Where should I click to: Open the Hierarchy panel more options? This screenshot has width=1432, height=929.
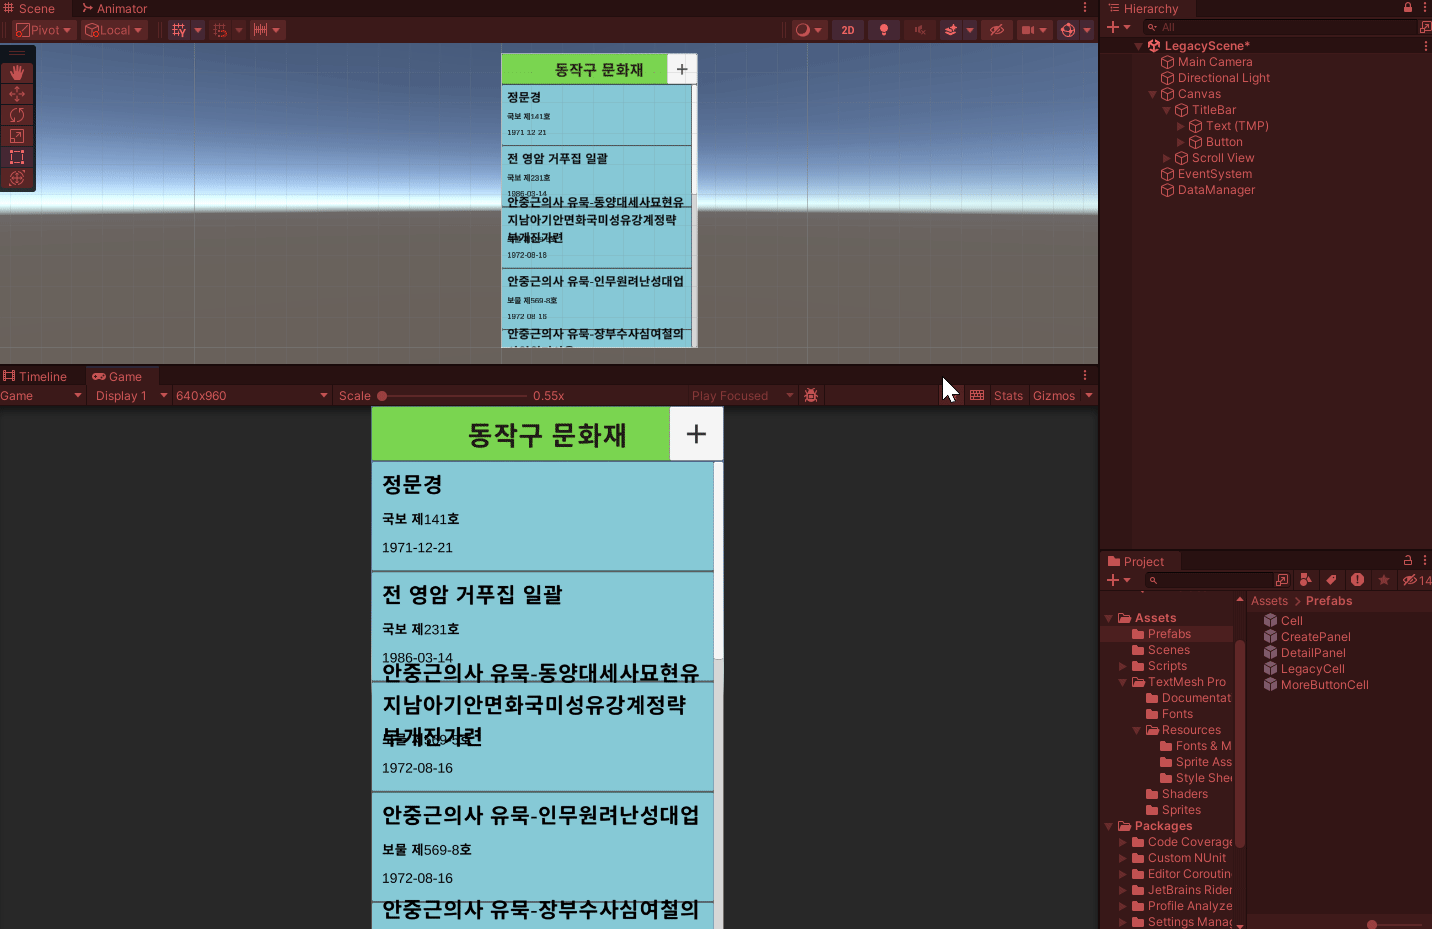1425,8
